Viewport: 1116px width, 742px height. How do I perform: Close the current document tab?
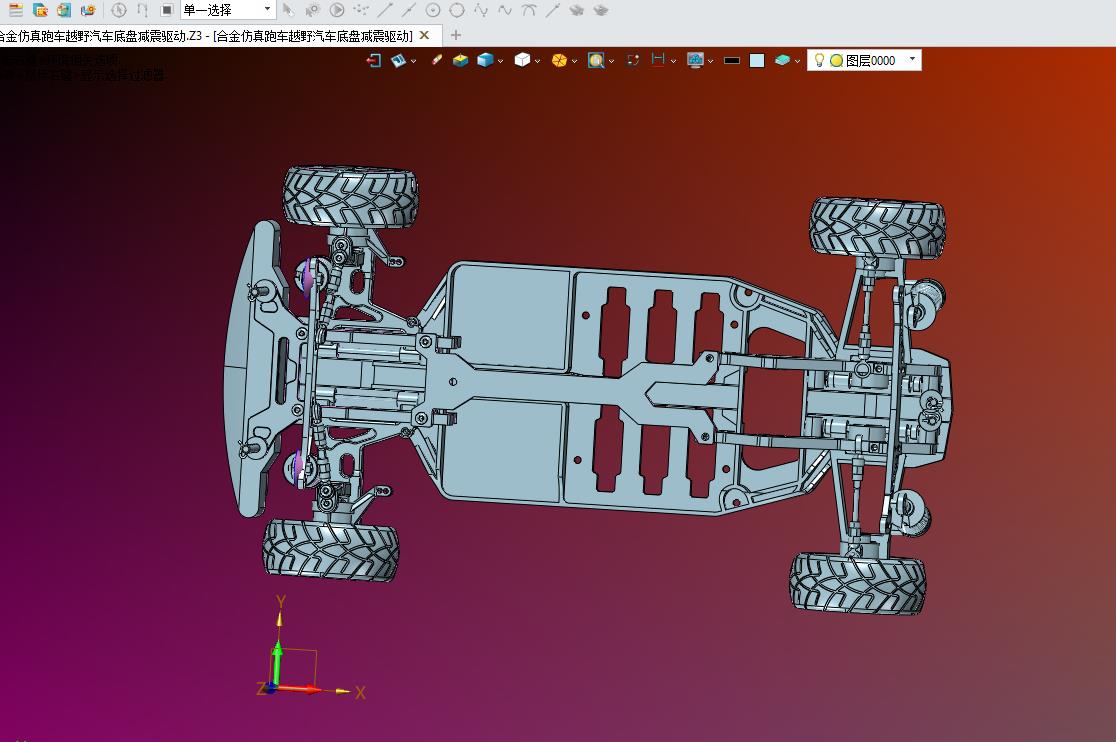tap(424, 35)
